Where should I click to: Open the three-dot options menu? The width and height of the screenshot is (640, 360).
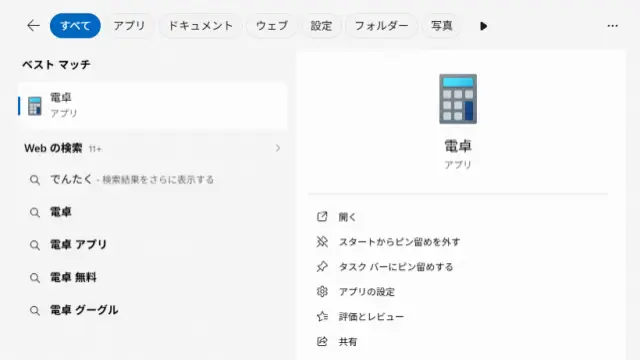612,26
